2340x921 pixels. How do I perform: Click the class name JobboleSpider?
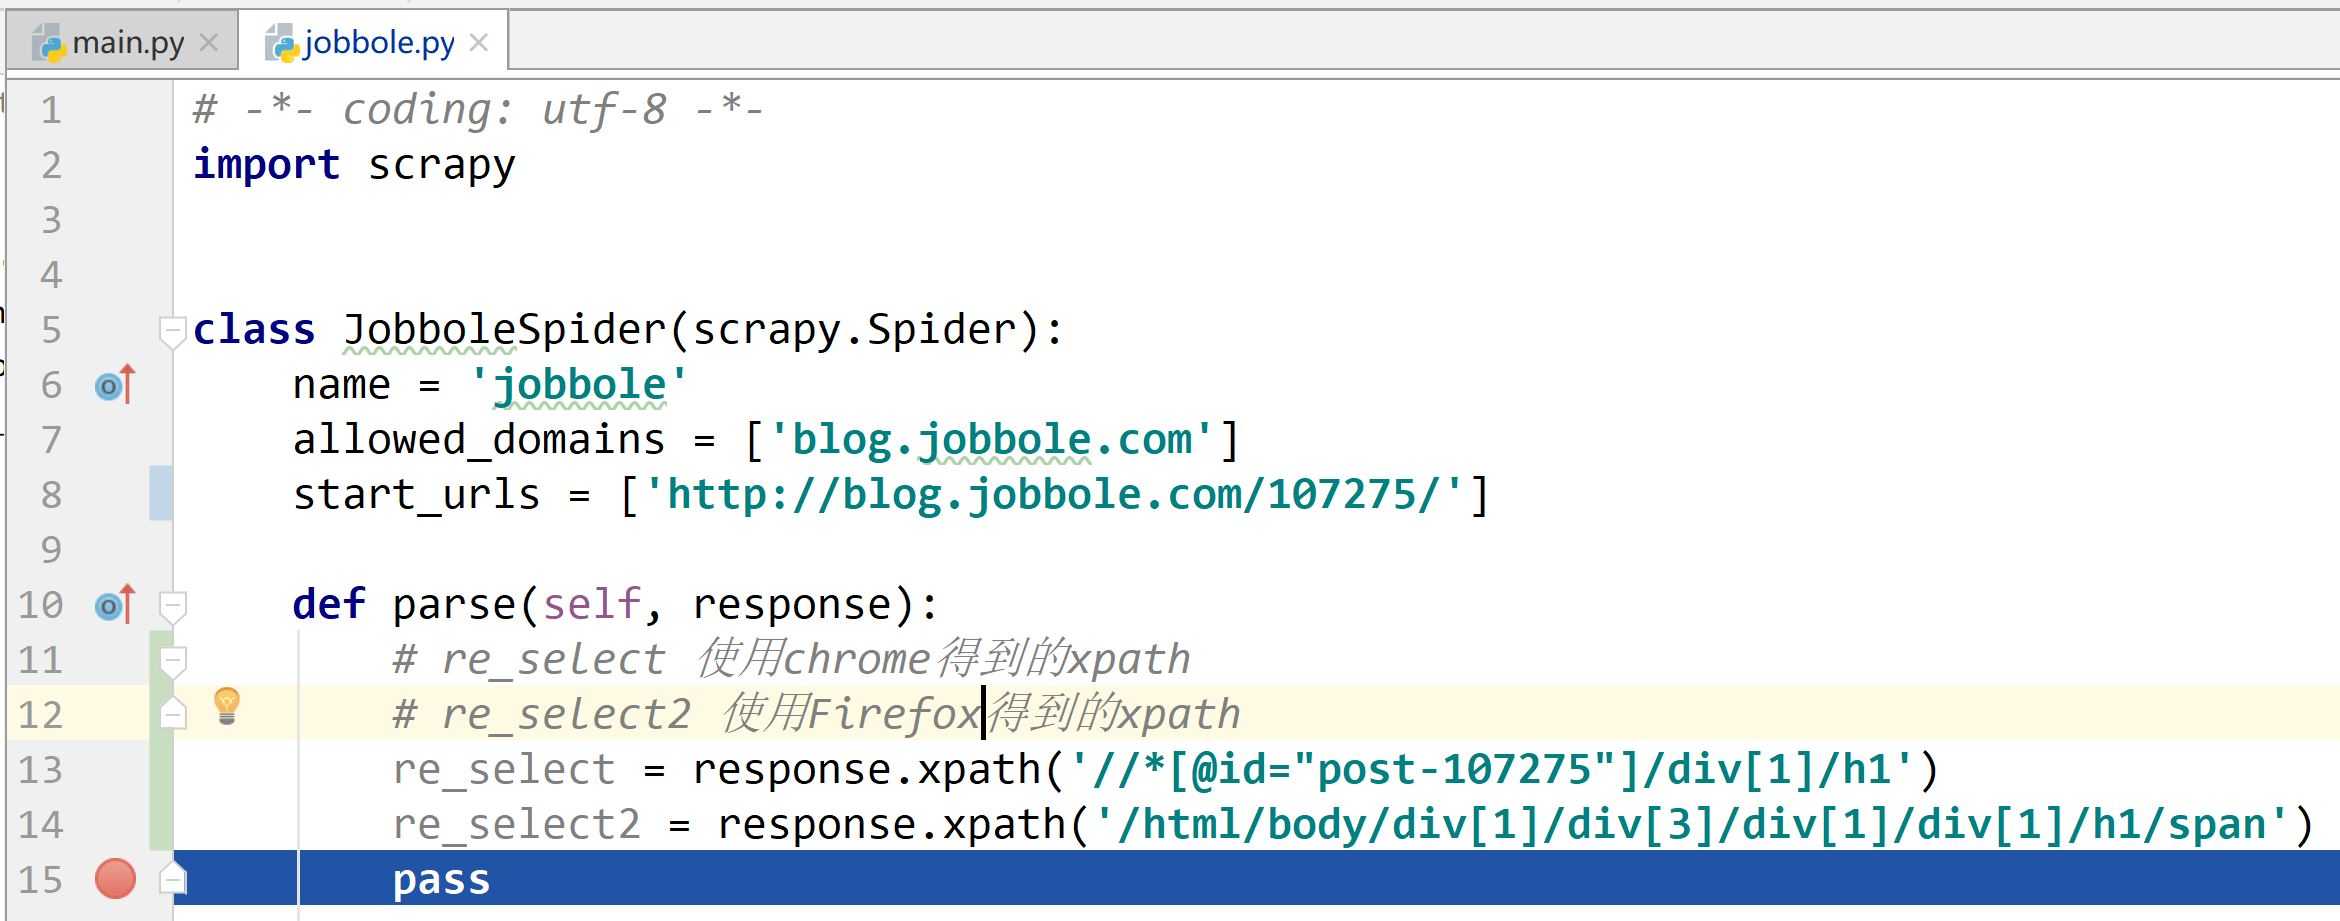[x=503, y=330]
